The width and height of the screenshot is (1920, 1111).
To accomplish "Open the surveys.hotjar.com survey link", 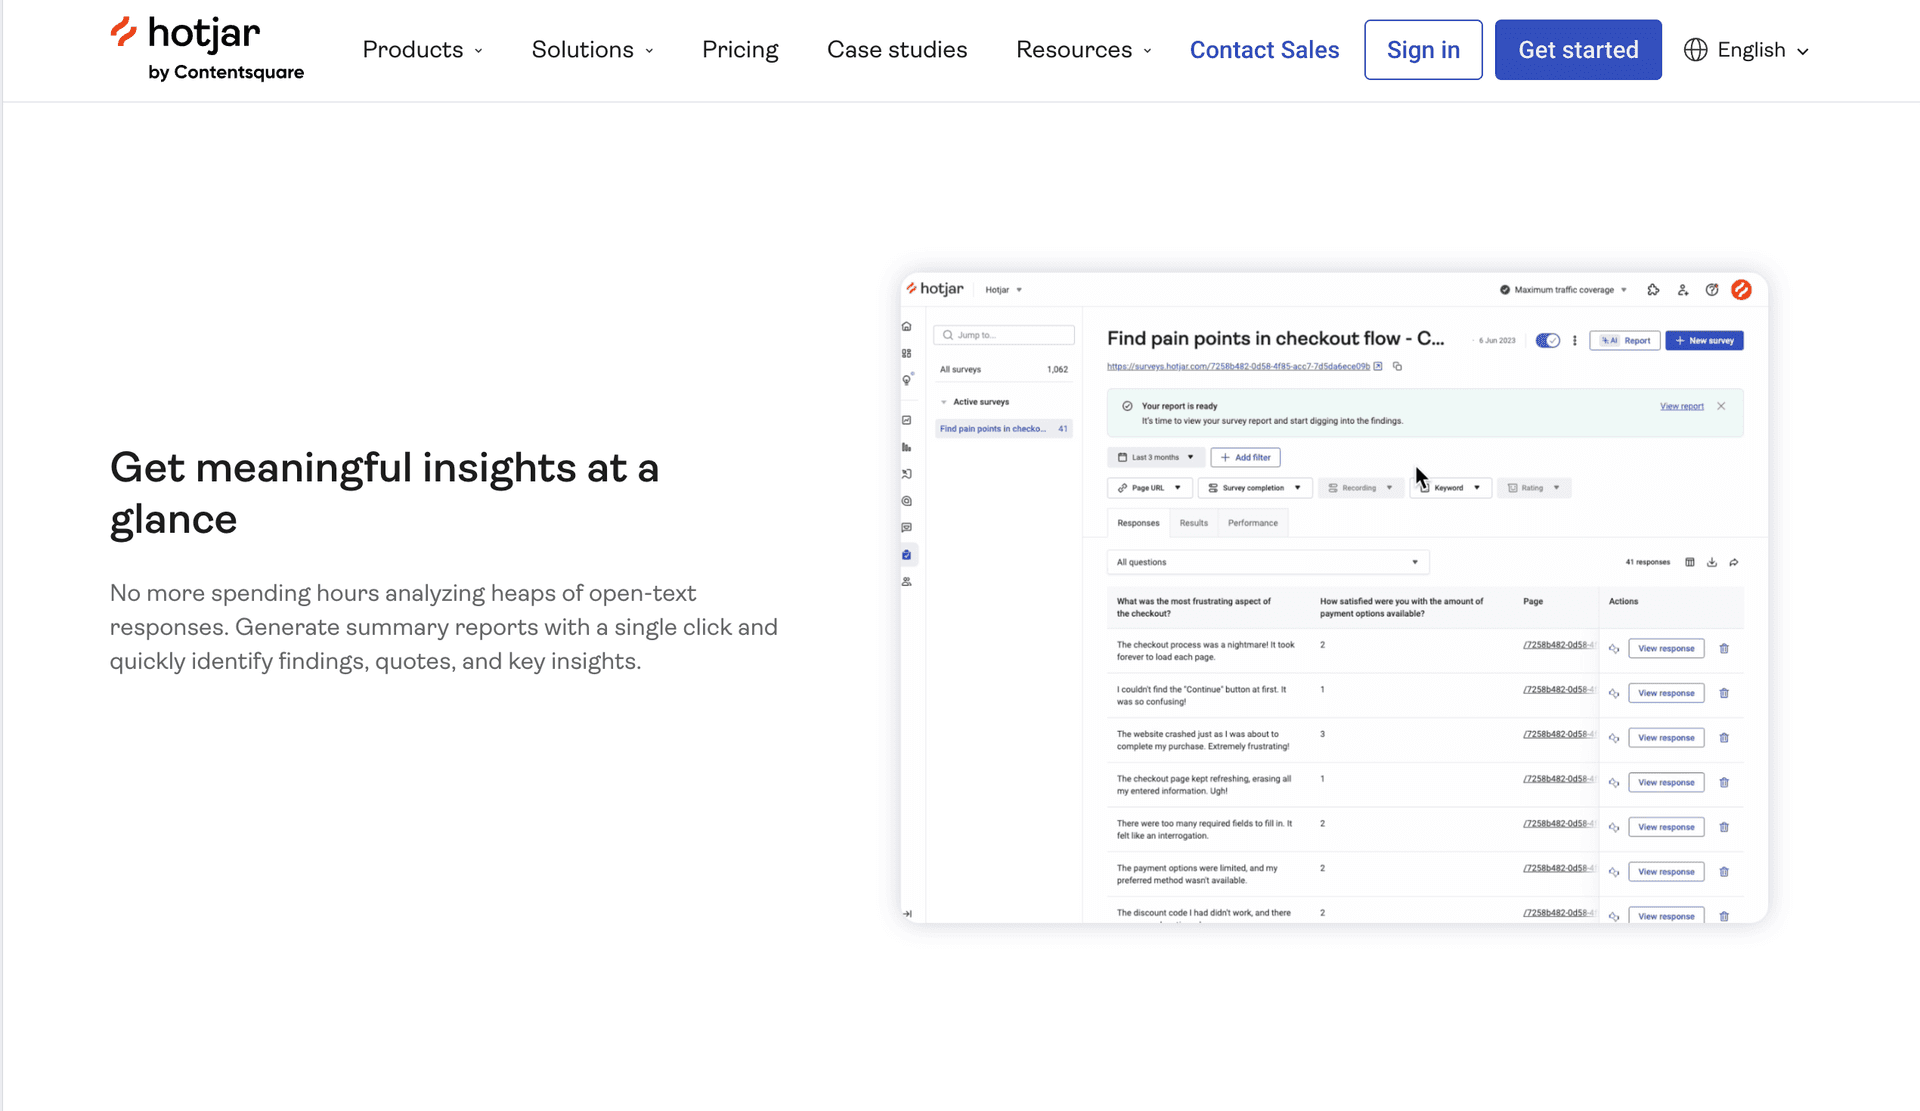I will pyautogui.click(x=1238, y=367).
